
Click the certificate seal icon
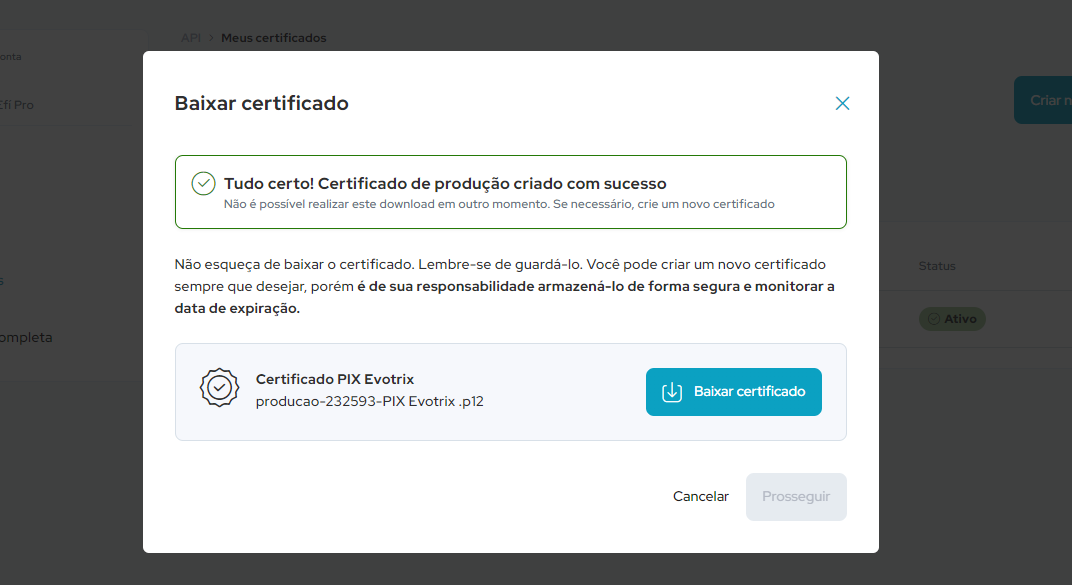pyautogui.click(x=219, y=387)
